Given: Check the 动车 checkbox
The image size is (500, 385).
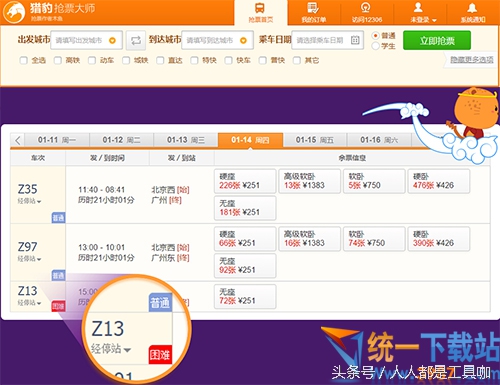Looking at the screenshot, I should click(92, 60).
